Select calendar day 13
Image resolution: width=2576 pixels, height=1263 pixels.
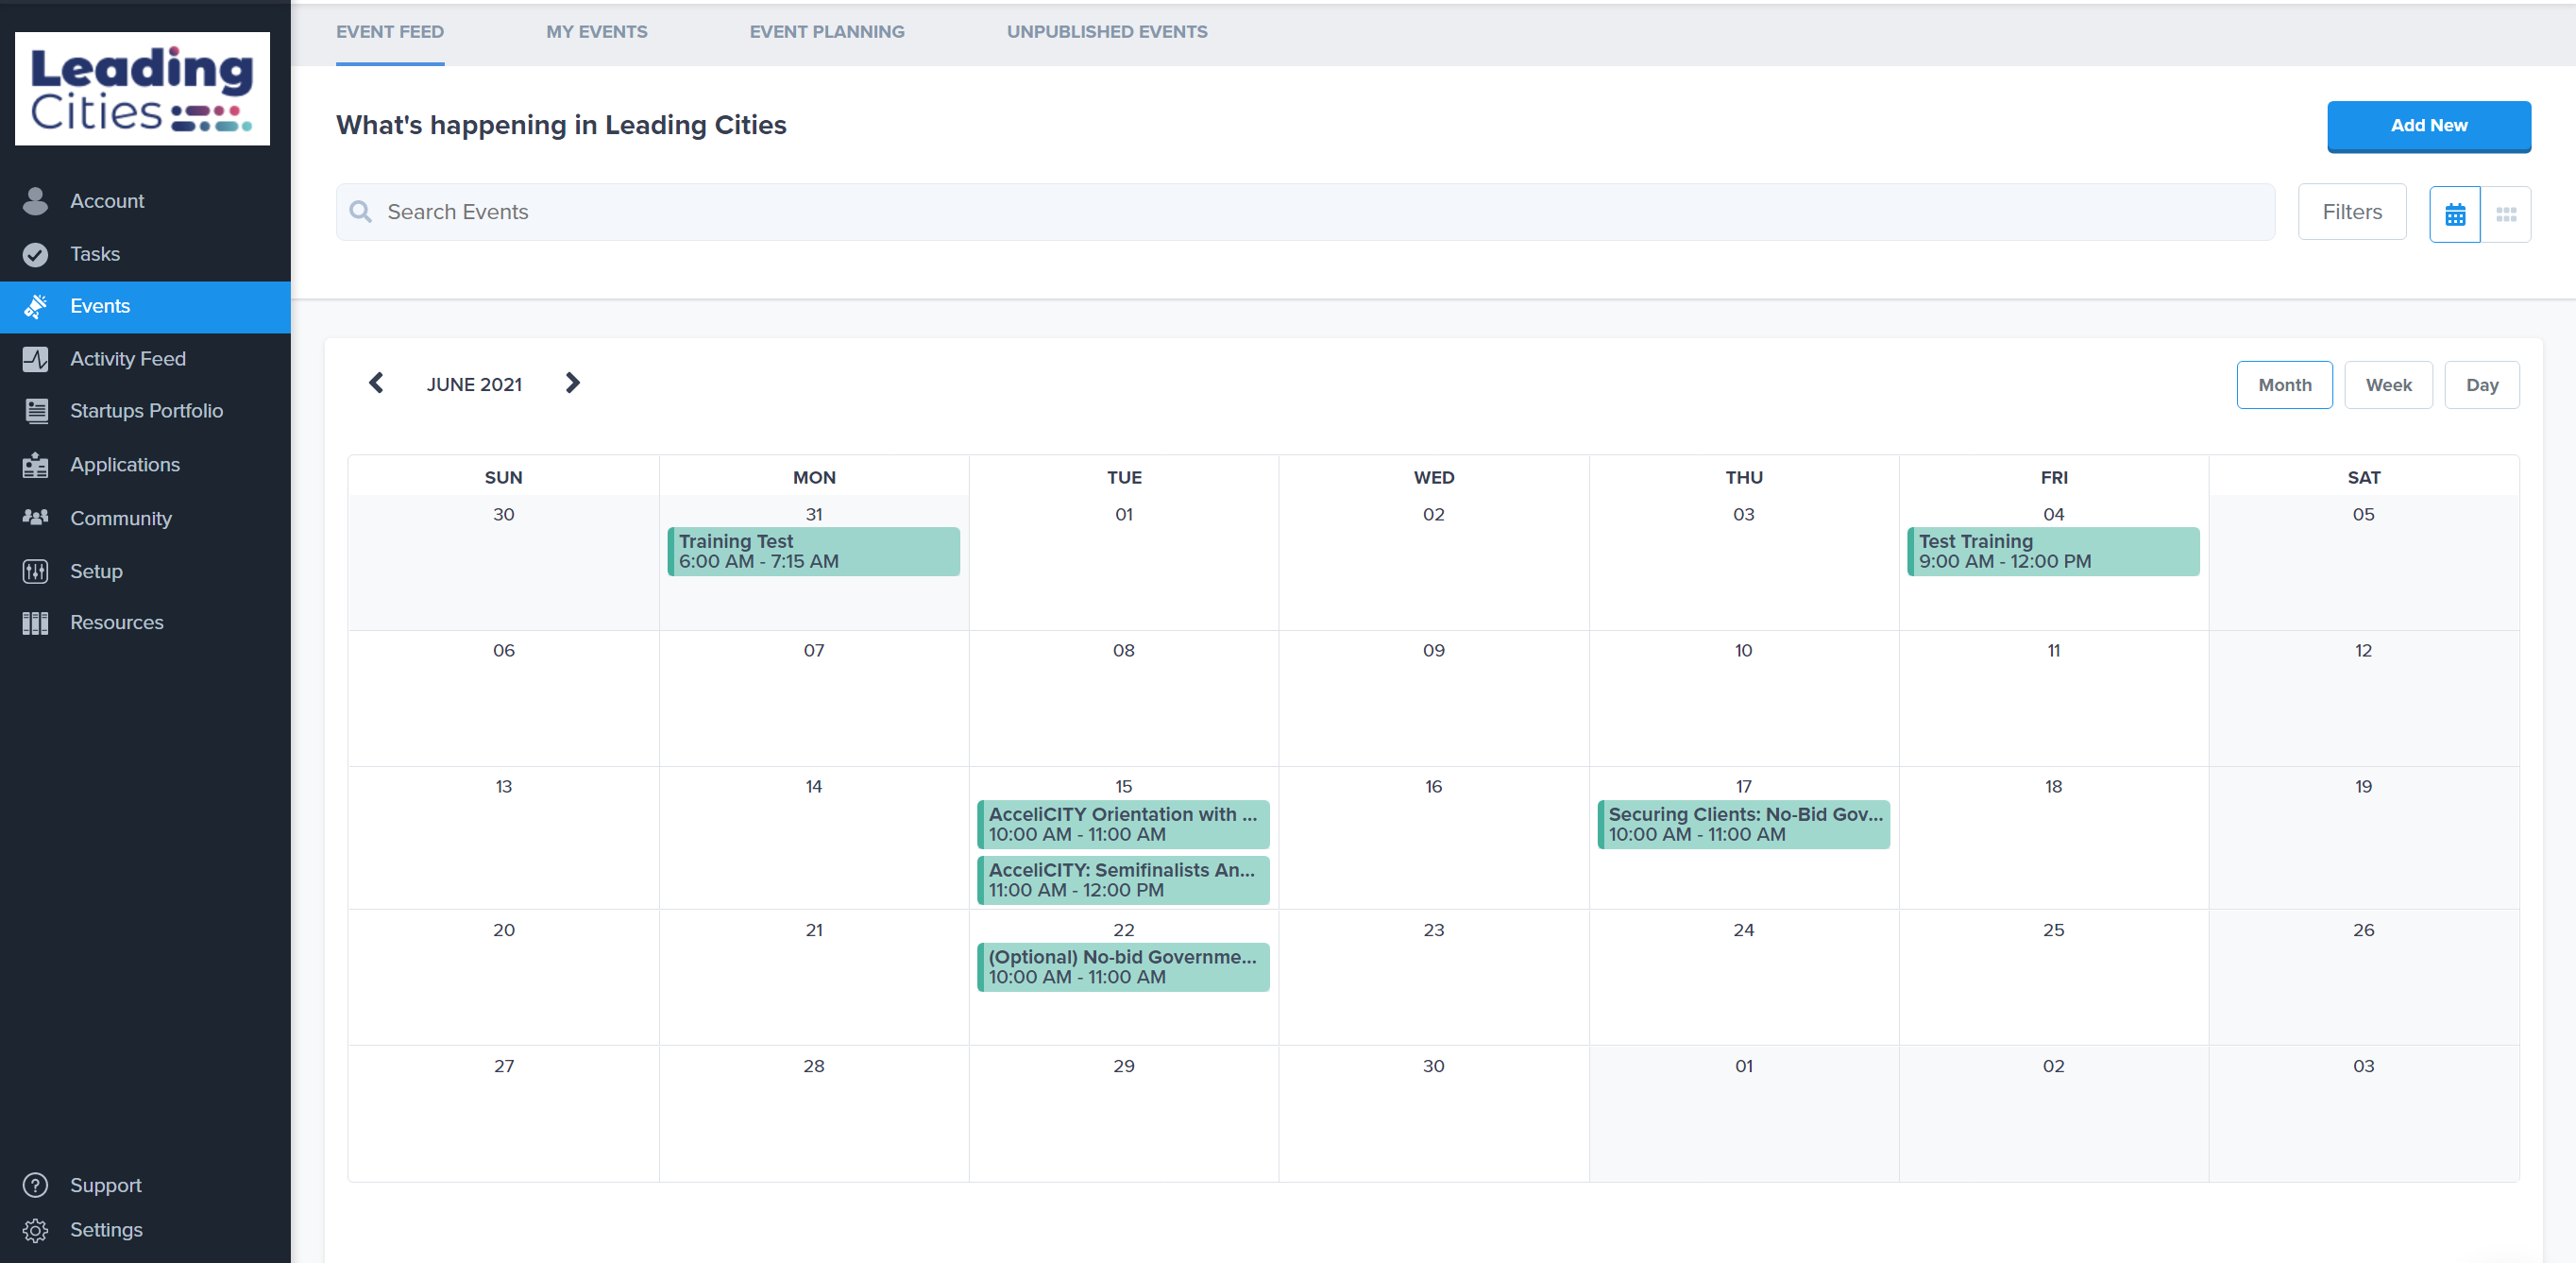(x=503, y=787)
